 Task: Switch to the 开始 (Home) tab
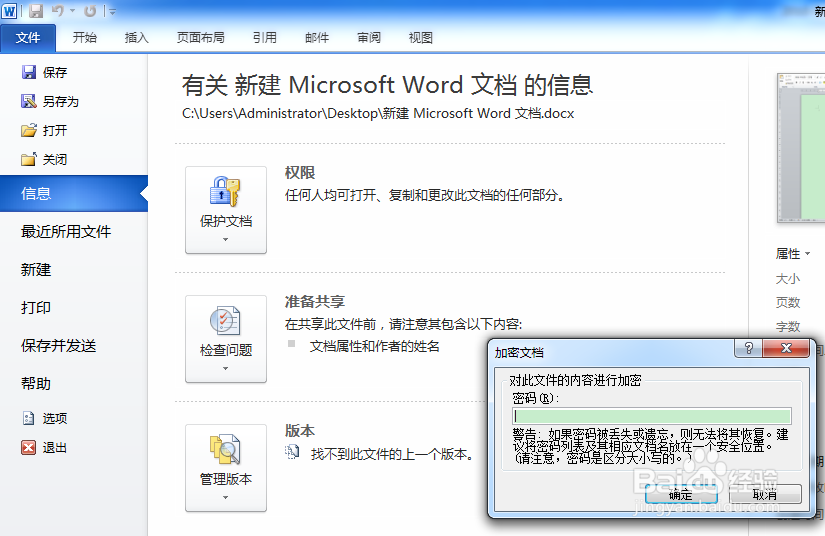pos(85,38)
